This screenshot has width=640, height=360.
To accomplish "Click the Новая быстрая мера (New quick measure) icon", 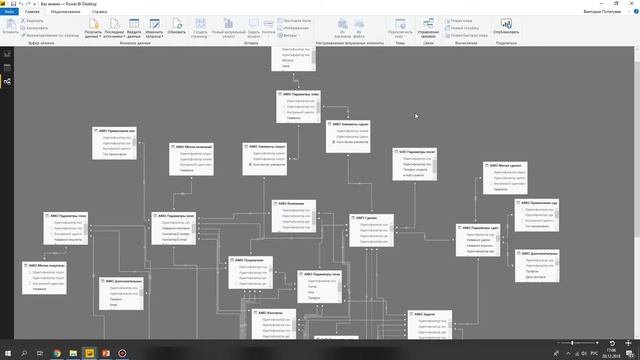I will click(447, 35).
